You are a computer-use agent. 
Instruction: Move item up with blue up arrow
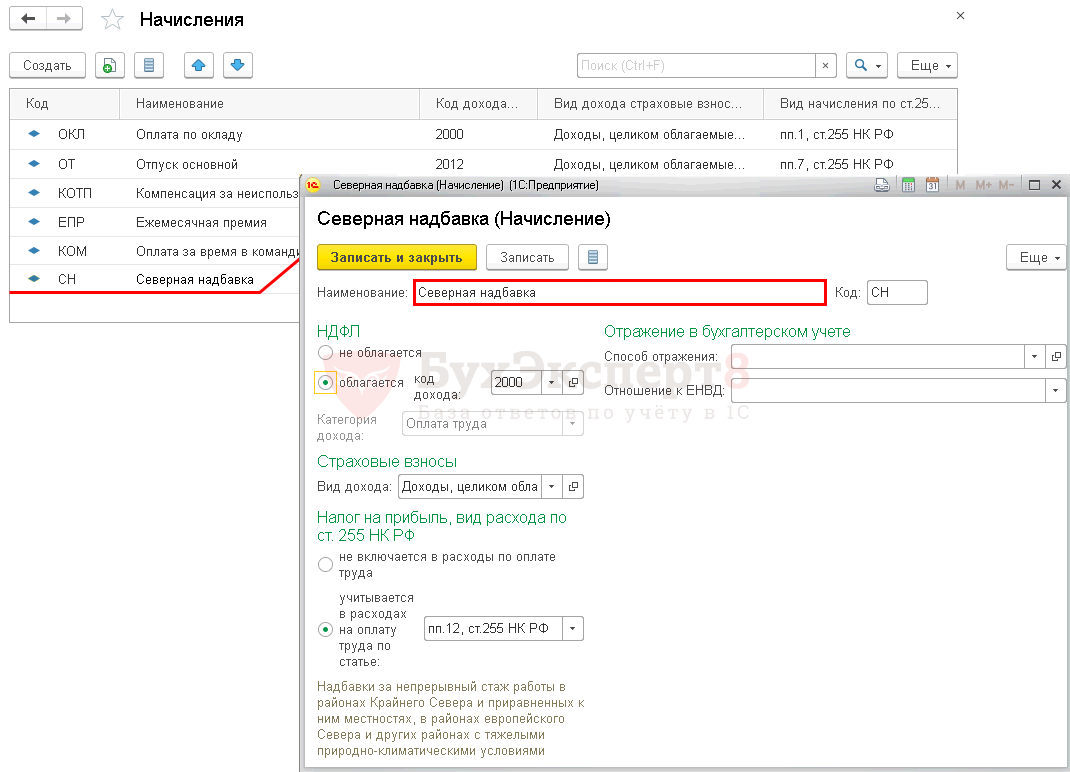[199, 65]
